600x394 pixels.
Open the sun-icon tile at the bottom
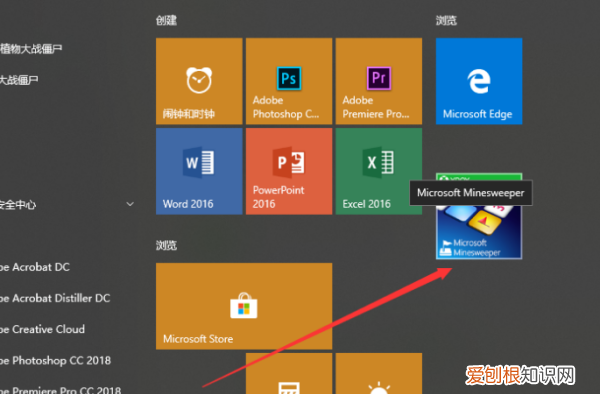point(379,374)
